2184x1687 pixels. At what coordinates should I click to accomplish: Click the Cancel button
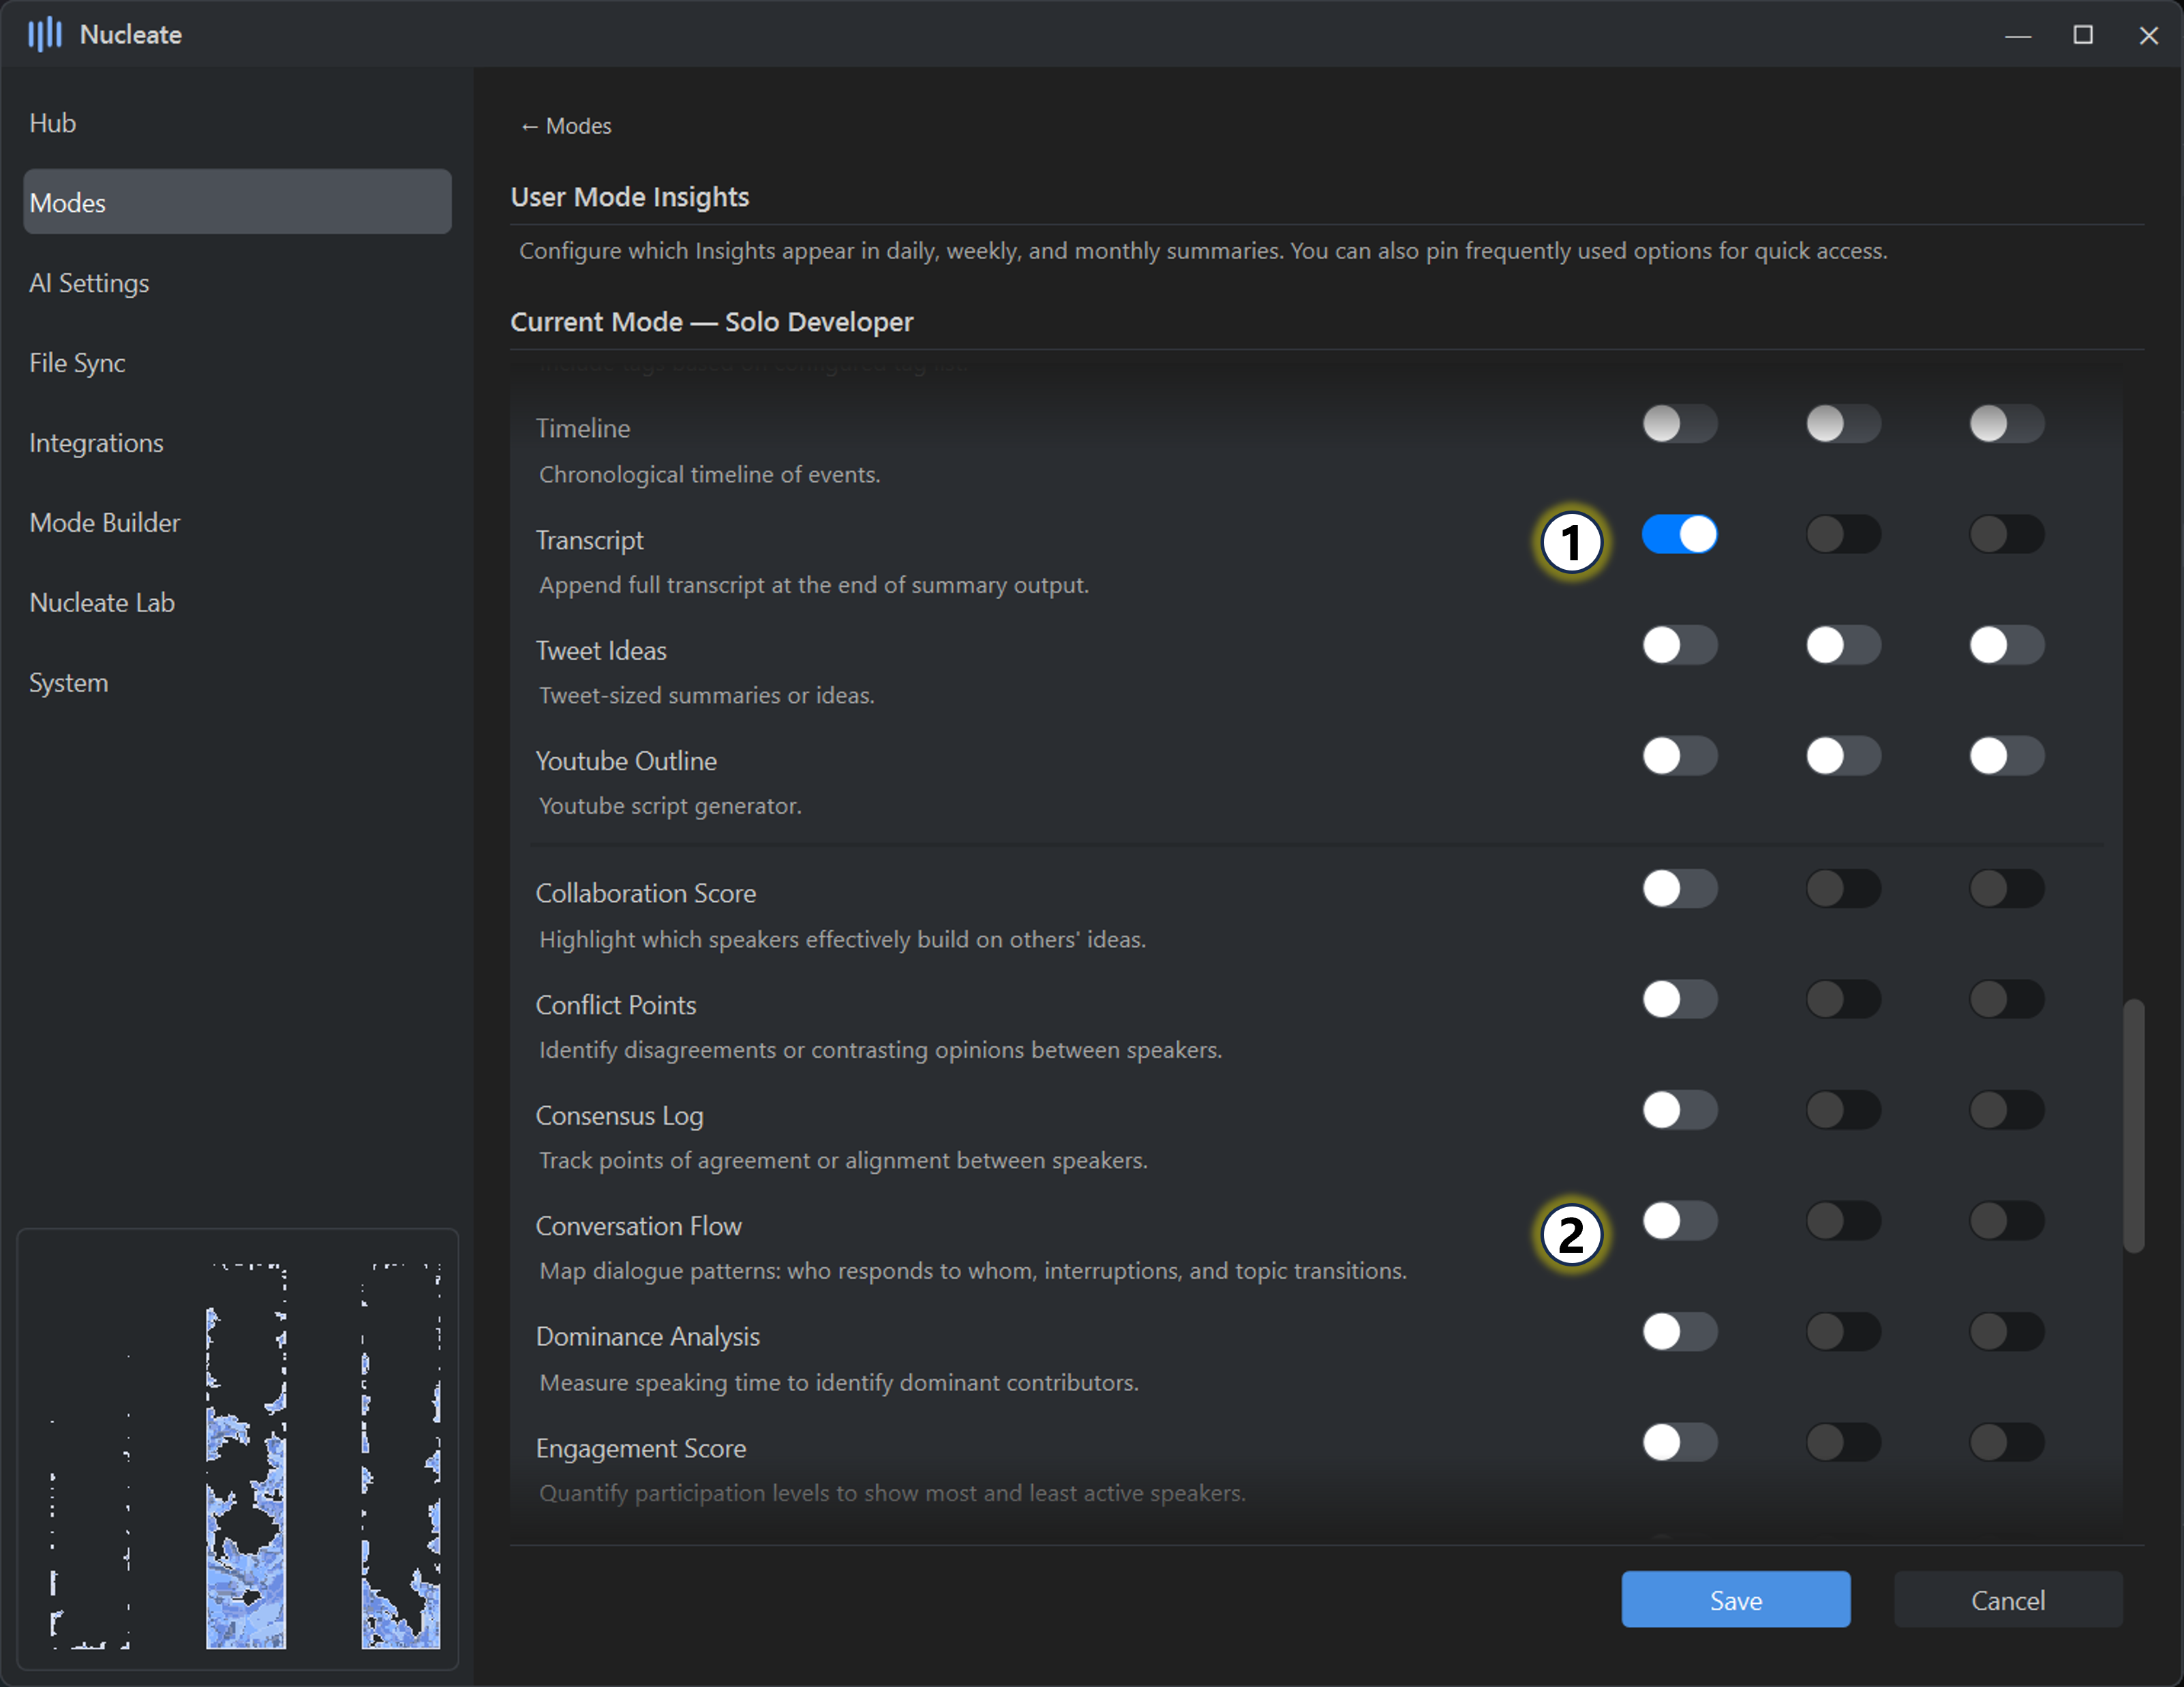(2007, 1600)
